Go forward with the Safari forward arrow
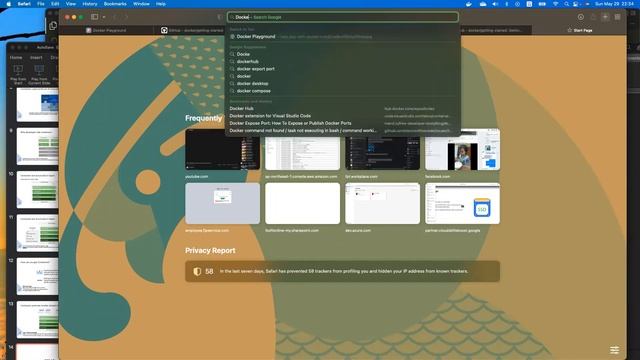The width and height of the screenshot is (640, 360). (126, 17)
